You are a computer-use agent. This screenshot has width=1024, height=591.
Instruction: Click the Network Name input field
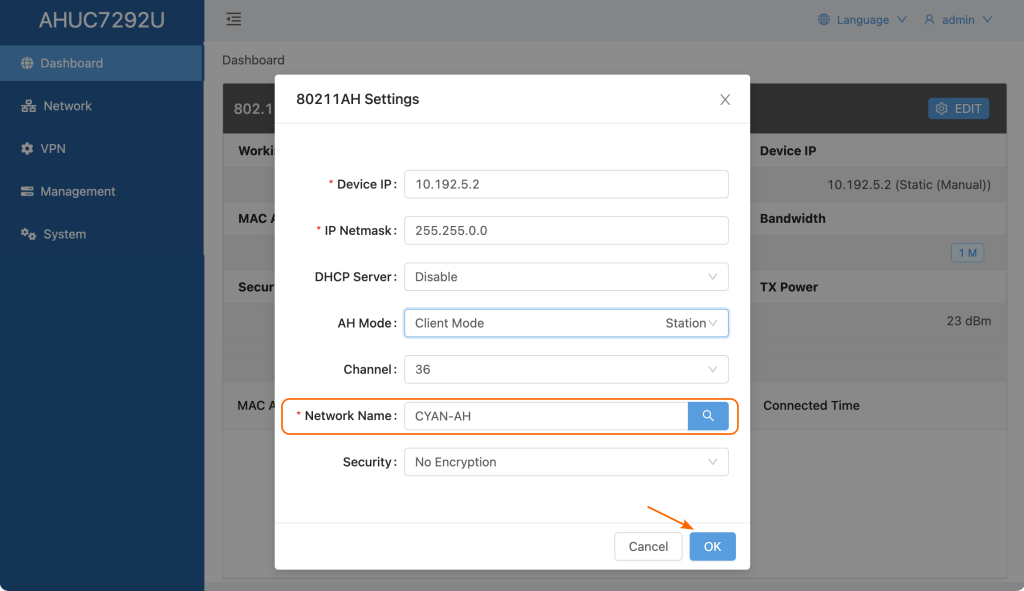pyautogui.click(x=546, y=416)
